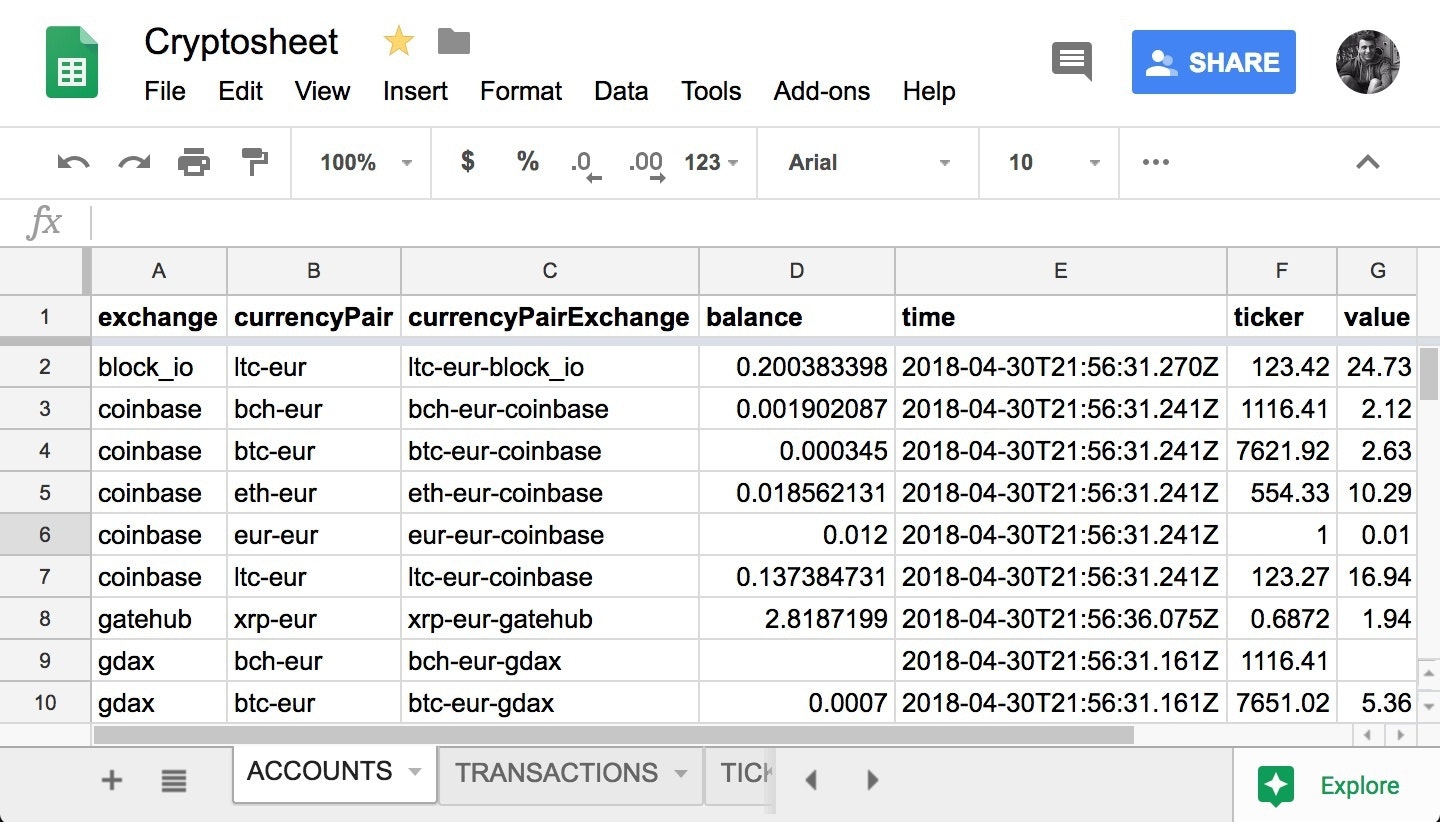The image size is (1440, 822).
Task: Open the zoom level 100% dropdown
Action: 361,162
